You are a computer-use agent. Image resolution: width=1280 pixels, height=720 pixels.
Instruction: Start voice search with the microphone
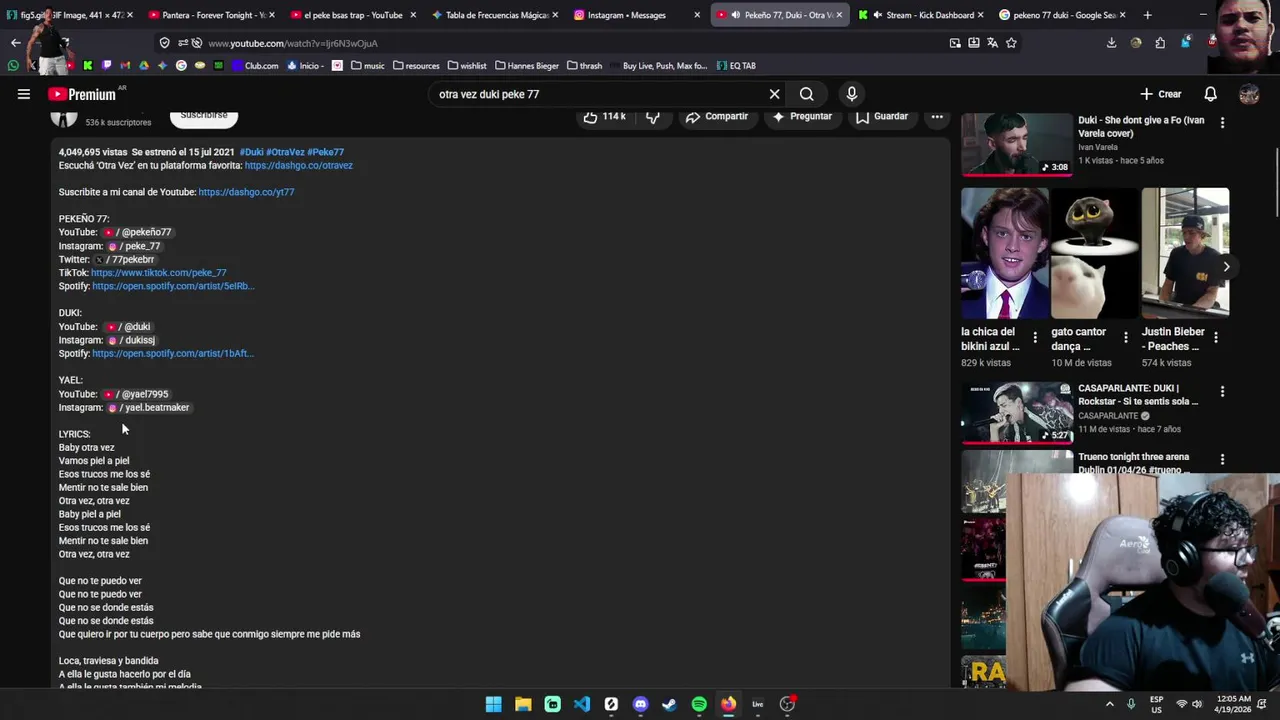[x=852, y=94]
